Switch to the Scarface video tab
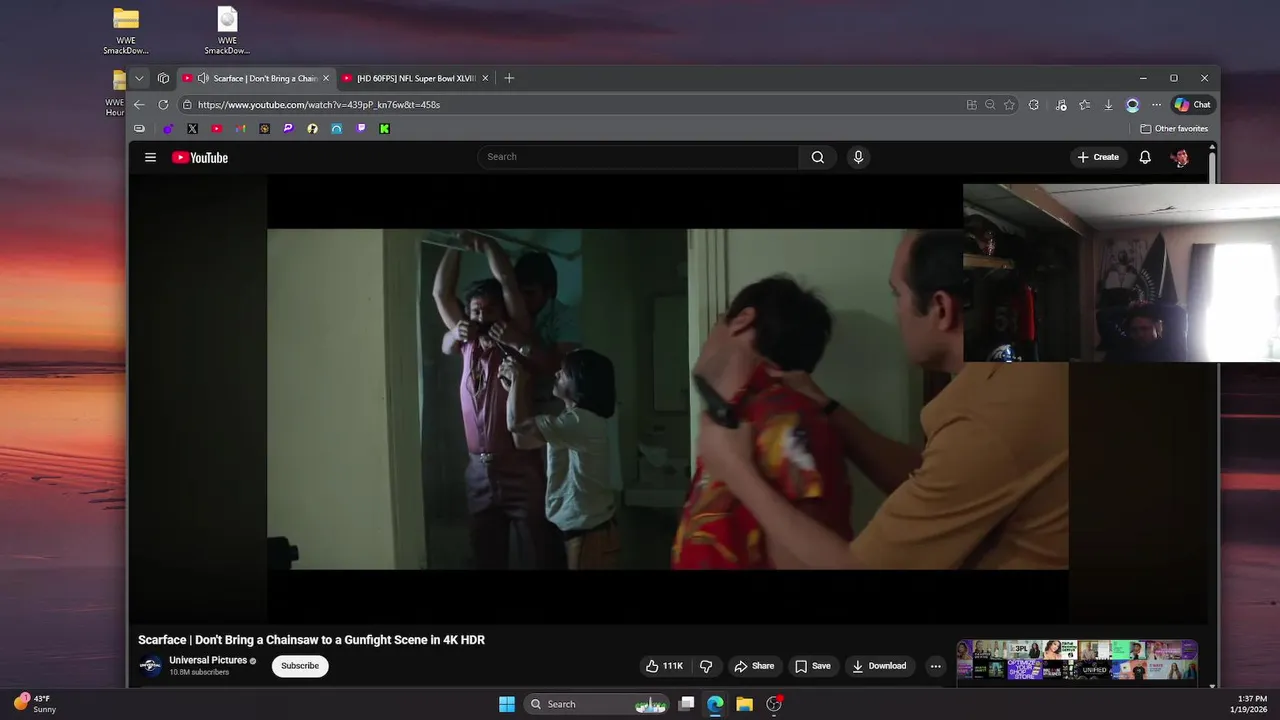The height and width of the screenshot is (720, 1280). pyautogui.click(x=257, y=78)
